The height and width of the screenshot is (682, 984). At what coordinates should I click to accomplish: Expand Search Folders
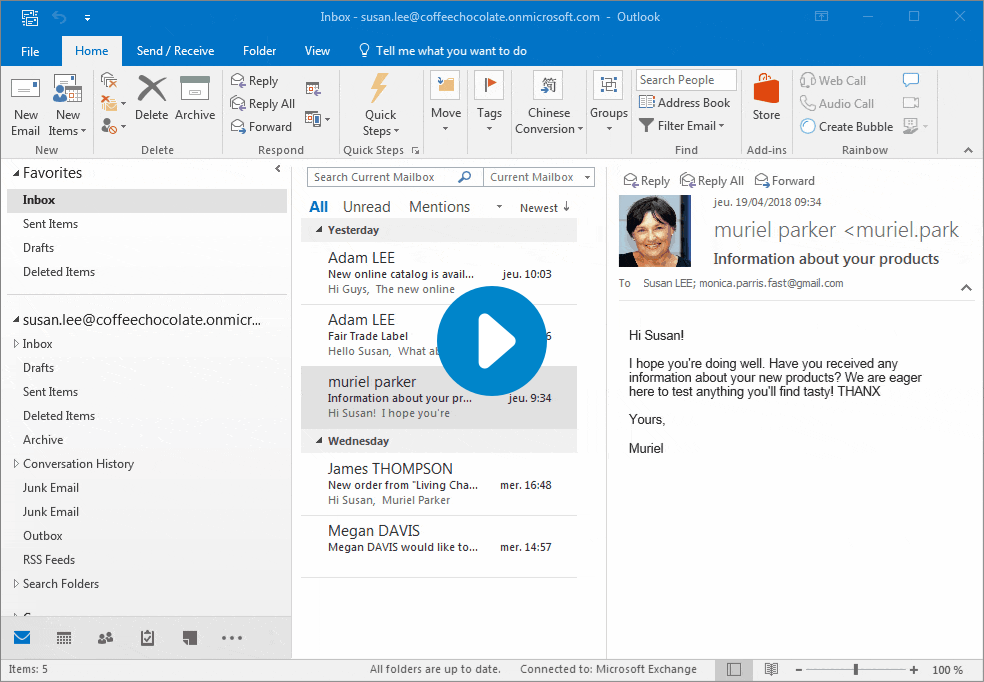click(x=16, y=583)
